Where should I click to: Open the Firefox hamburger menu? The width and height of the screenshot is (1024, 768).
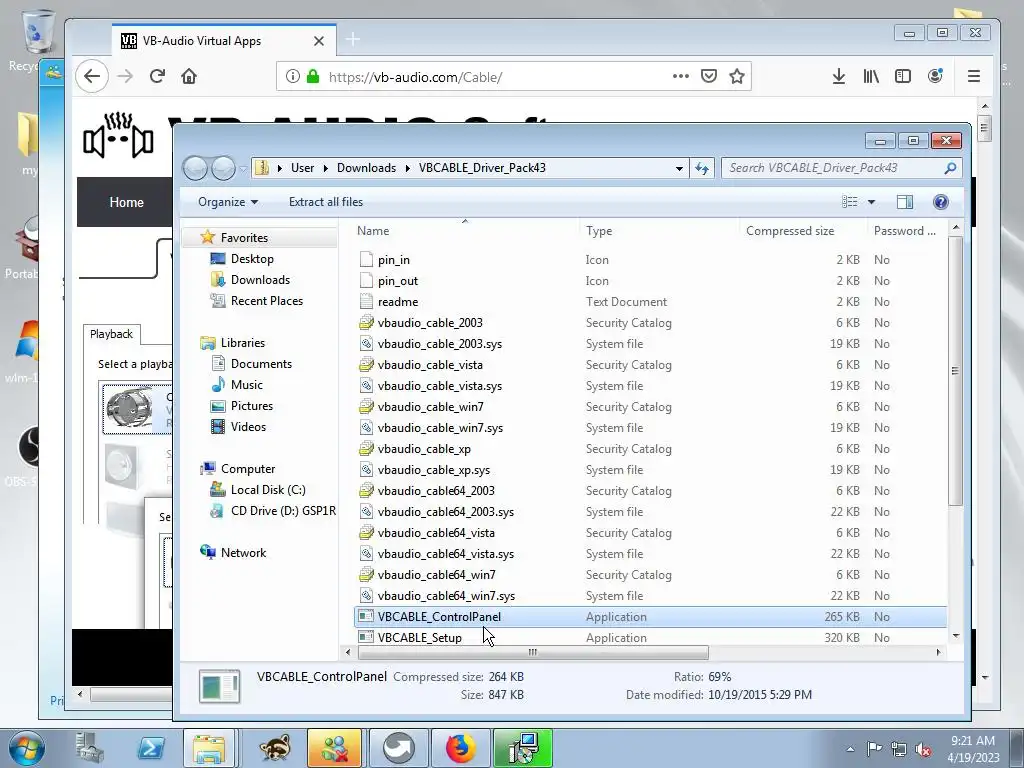974,76
